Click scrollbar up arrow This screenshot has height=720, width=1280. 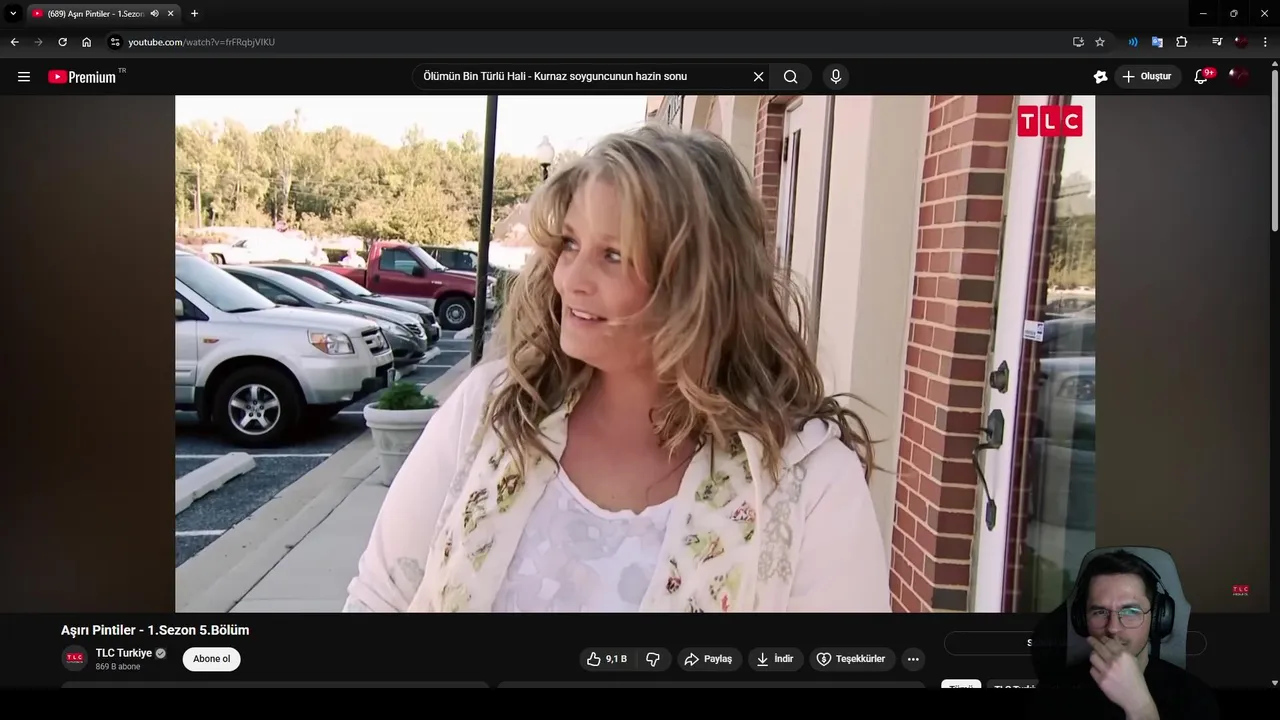pos(1274,63)
